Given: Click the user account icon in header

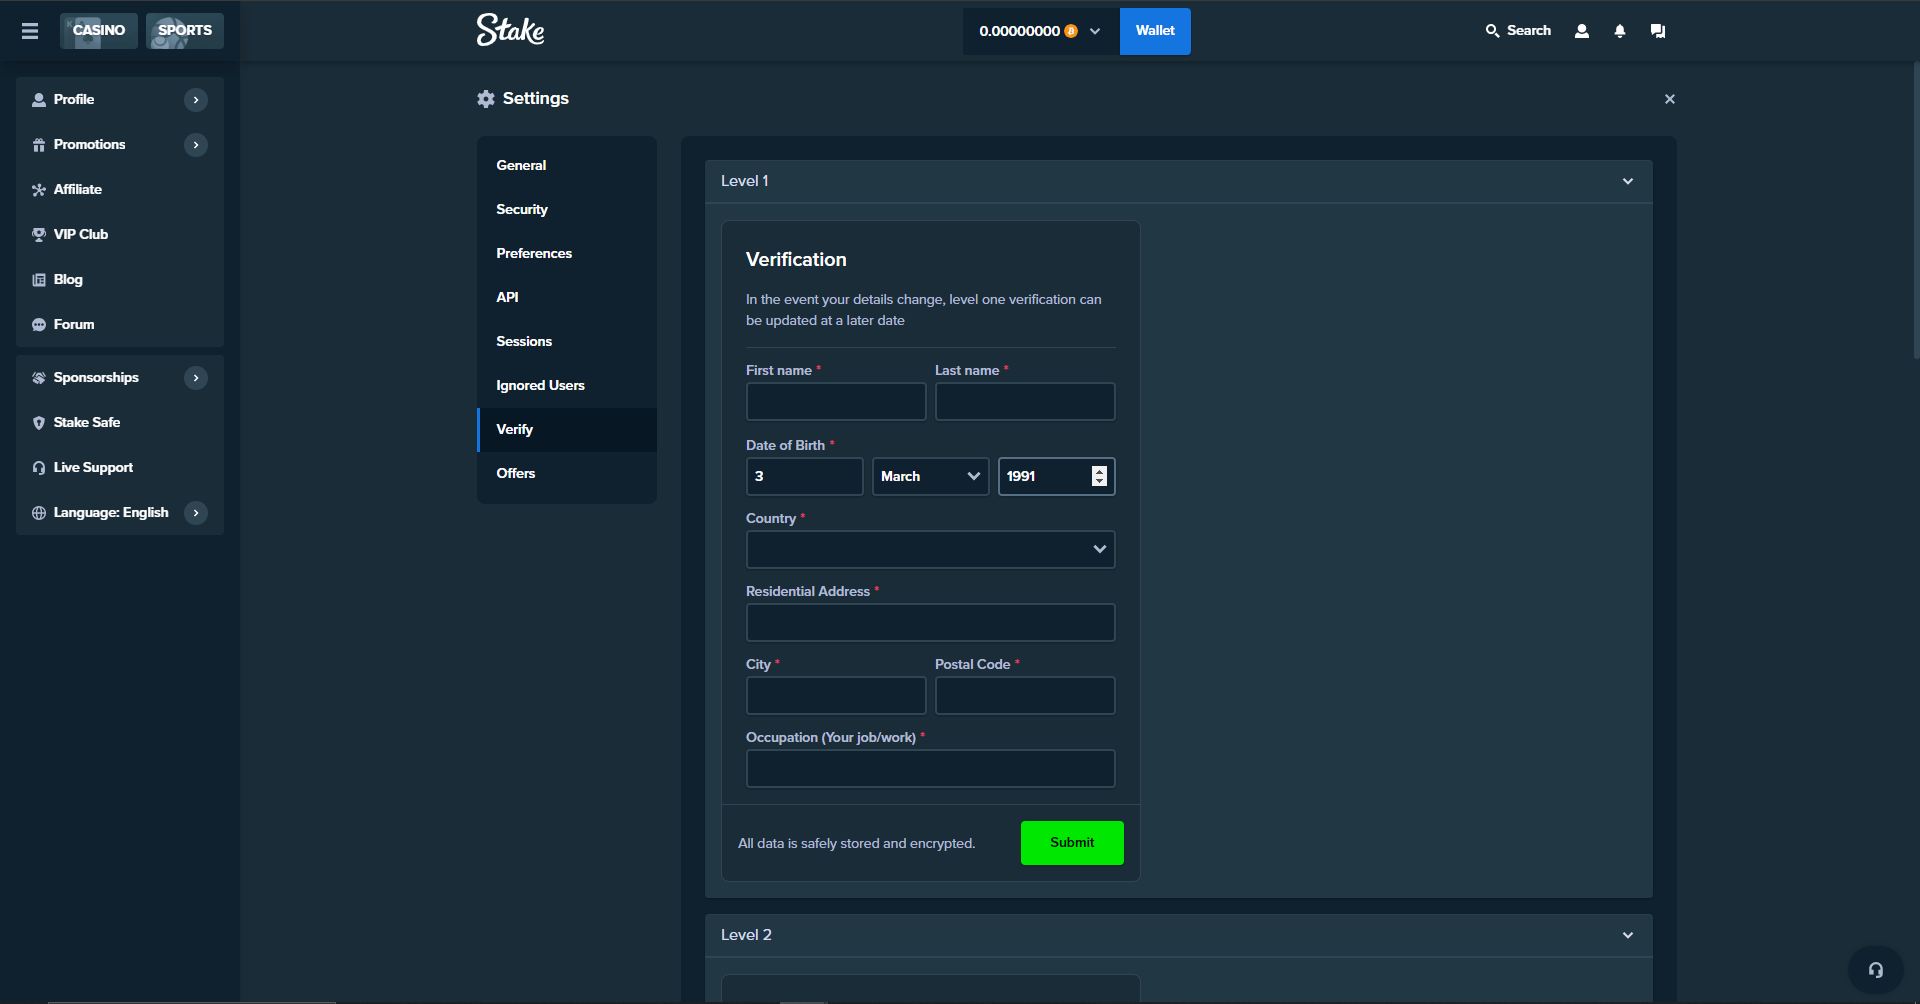Looking at the screenshot, I should tap(1581, 31).
